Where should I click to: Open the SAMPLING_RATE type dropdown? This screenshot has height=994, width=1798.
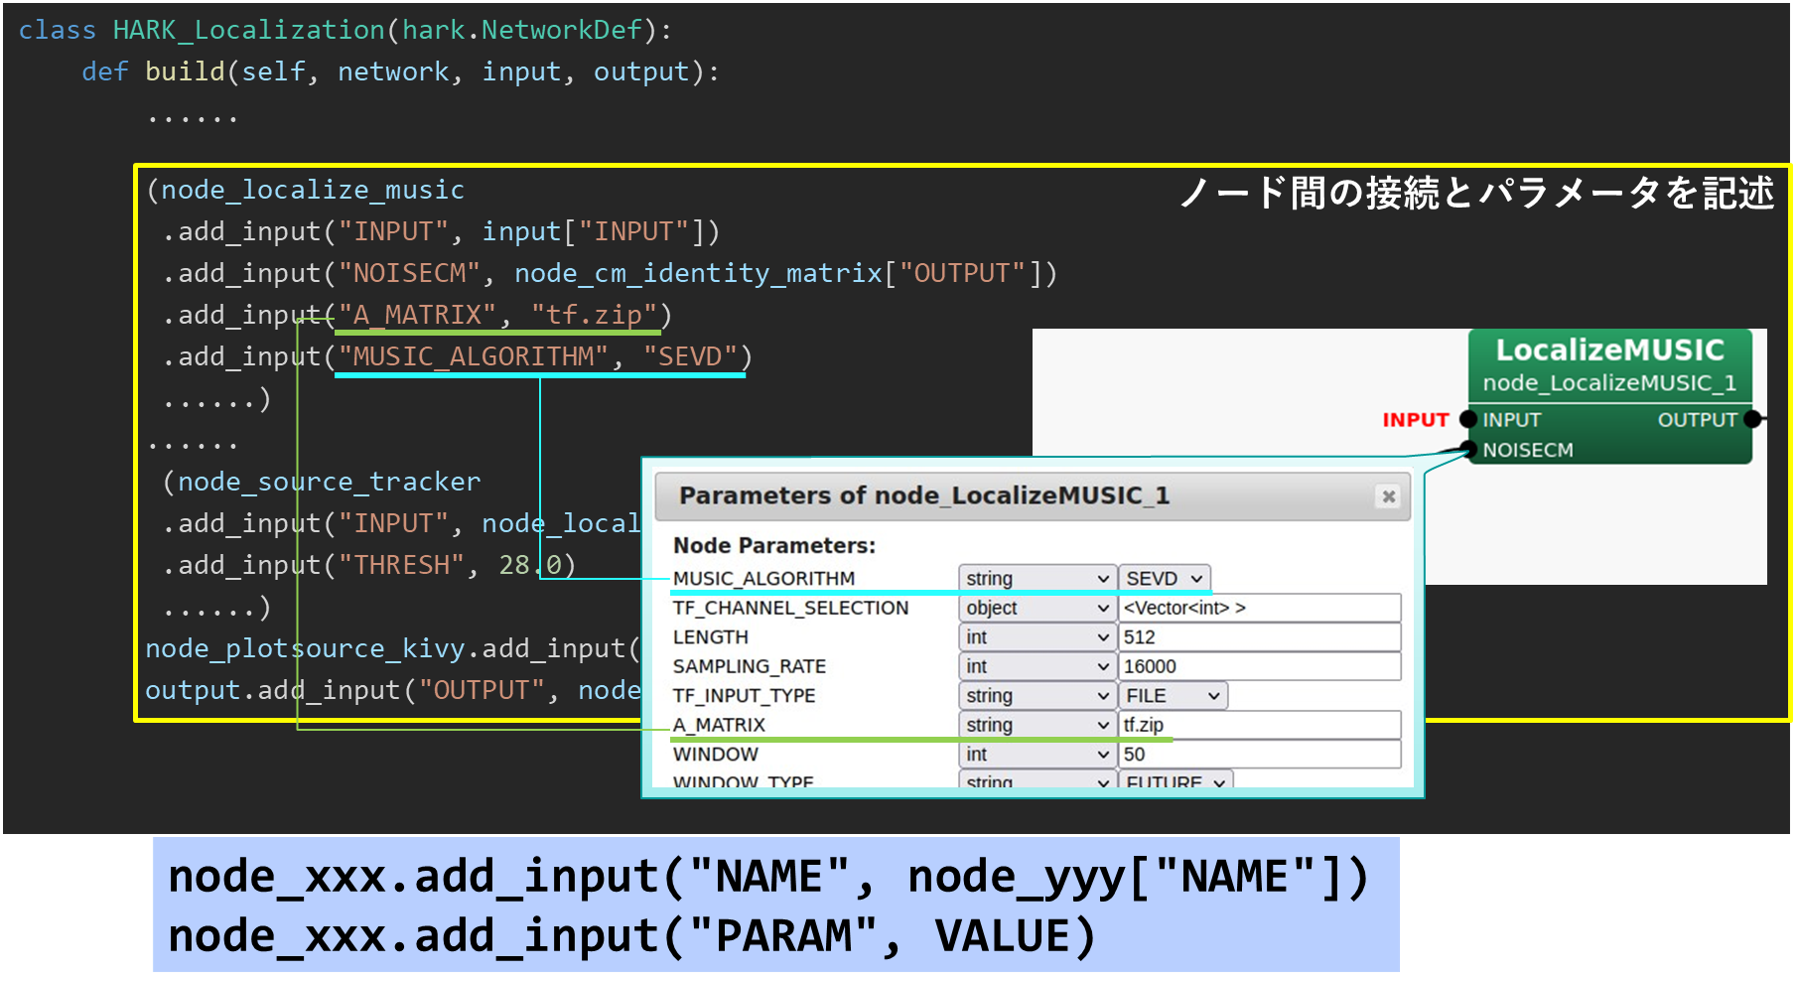pos(1037,666)
